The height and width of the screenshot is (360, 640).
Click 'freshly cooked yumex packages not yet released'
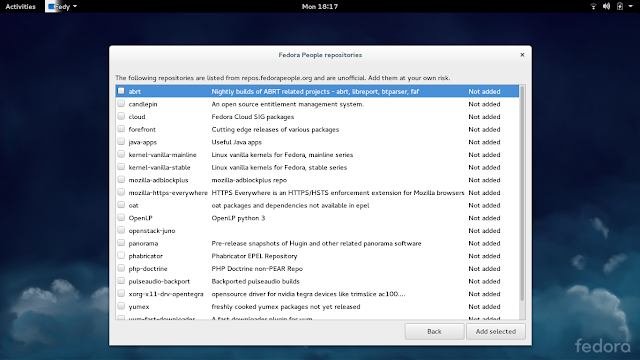pos(286,307)
